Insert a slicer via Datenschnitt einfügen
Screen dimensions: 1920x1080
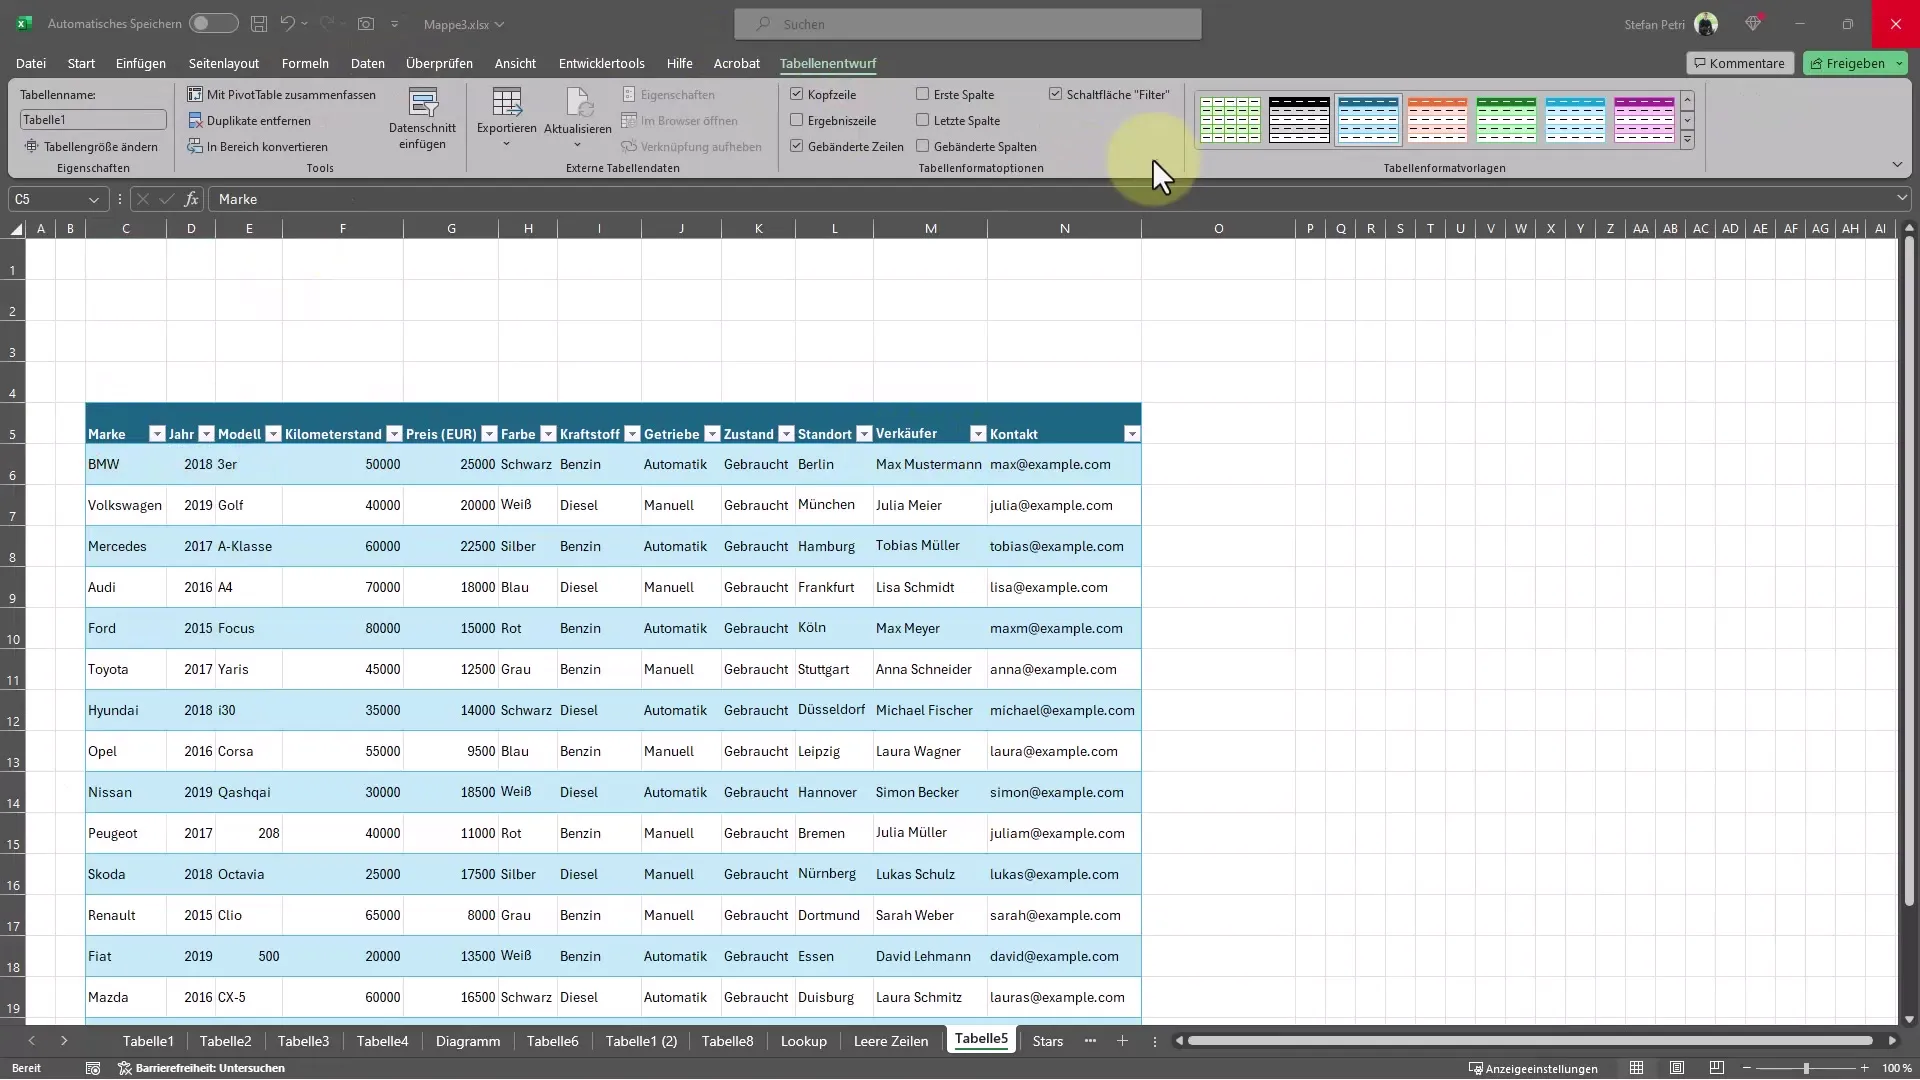point(422,120)
